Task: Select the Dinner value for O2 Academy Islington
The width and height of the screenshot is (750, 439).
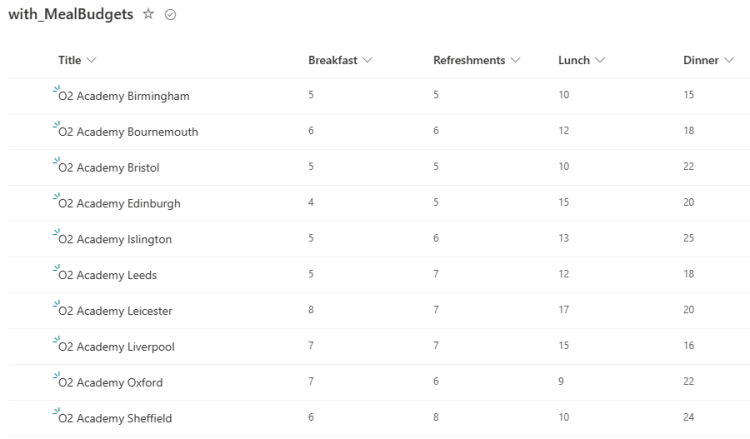Action: pyautogui.click(x=688, y=239)
